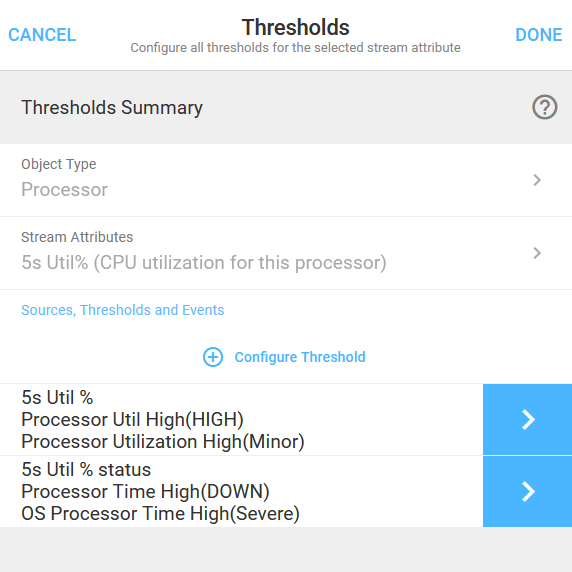Click the Thresholds page title
572x572 pixels.
[x=295, y=27]
